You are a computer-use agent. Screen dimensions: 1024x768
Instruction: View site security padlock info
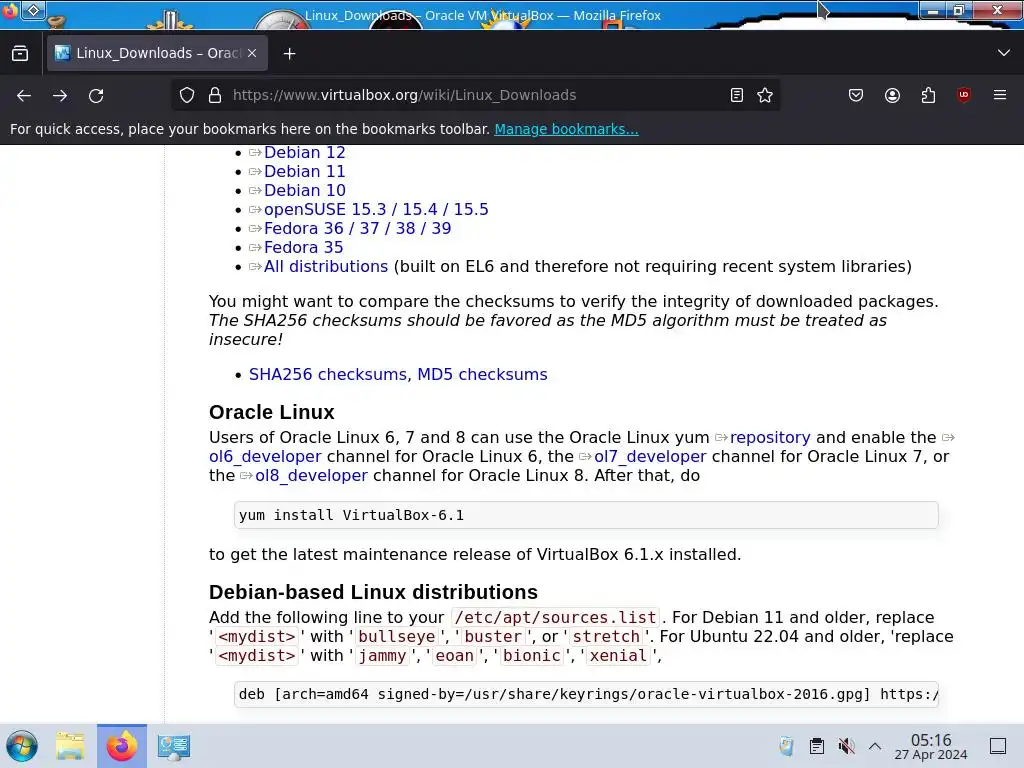[x=215, y=95]
